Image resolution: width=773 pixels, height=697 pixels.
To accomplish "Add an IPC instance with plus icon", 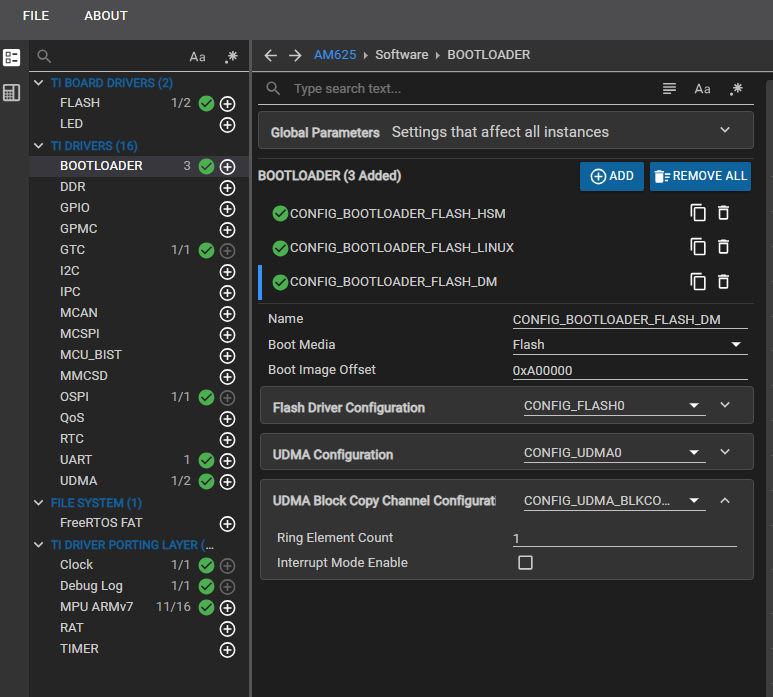I will point(227,293).
